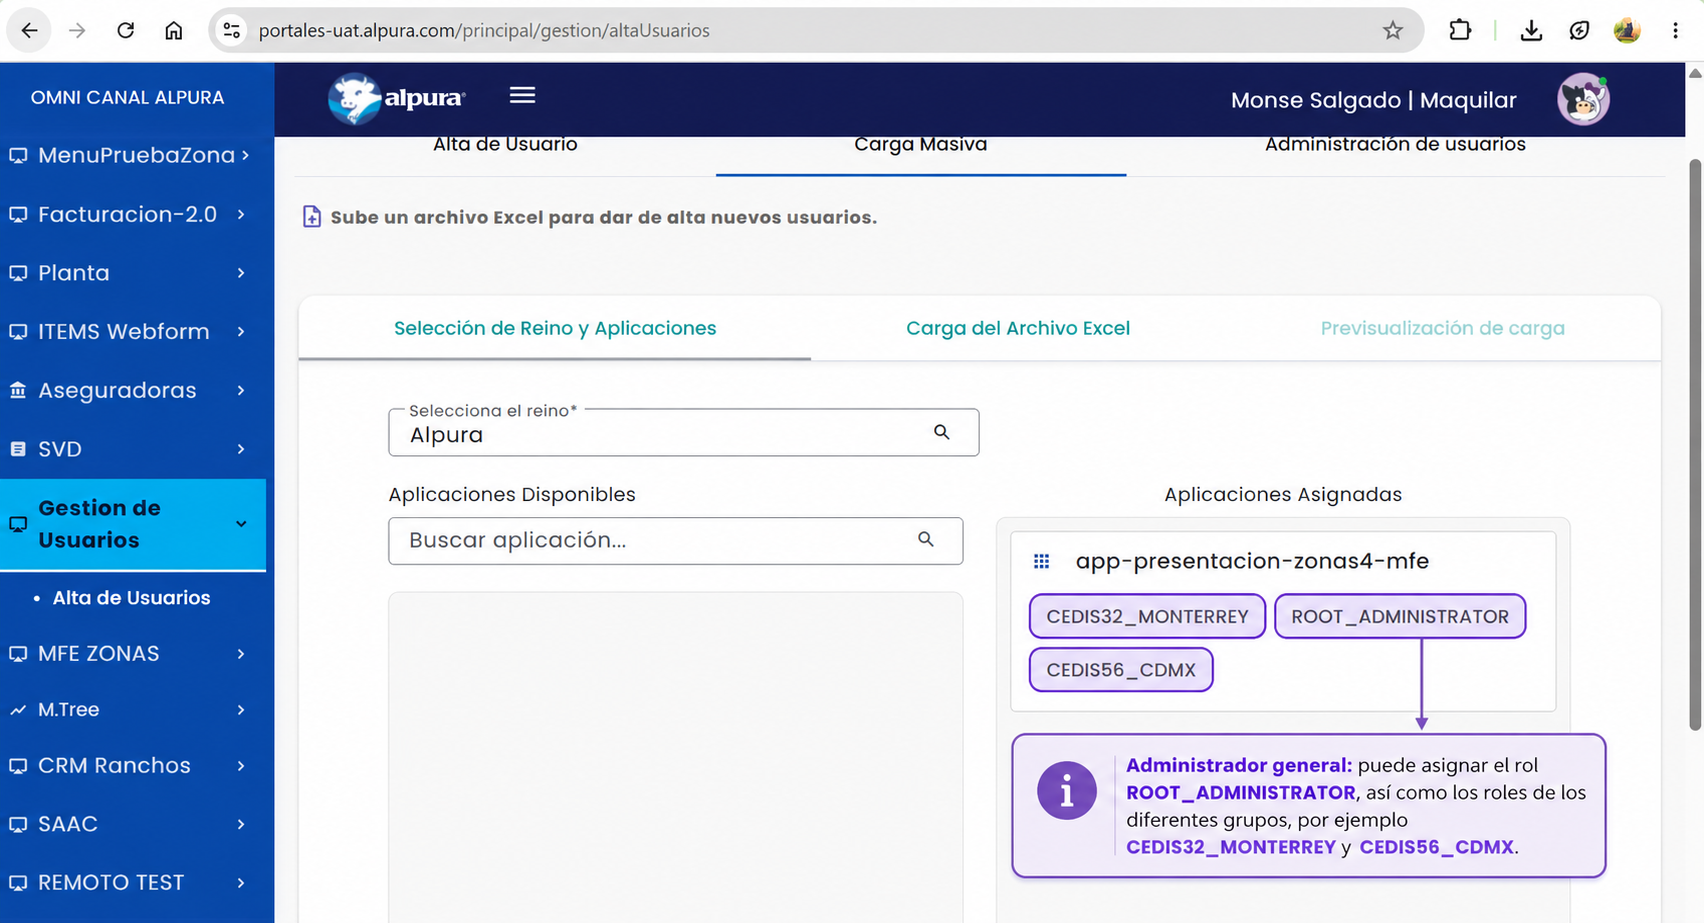Reload the current page
1704x923 pixels.
click(125, 31)
